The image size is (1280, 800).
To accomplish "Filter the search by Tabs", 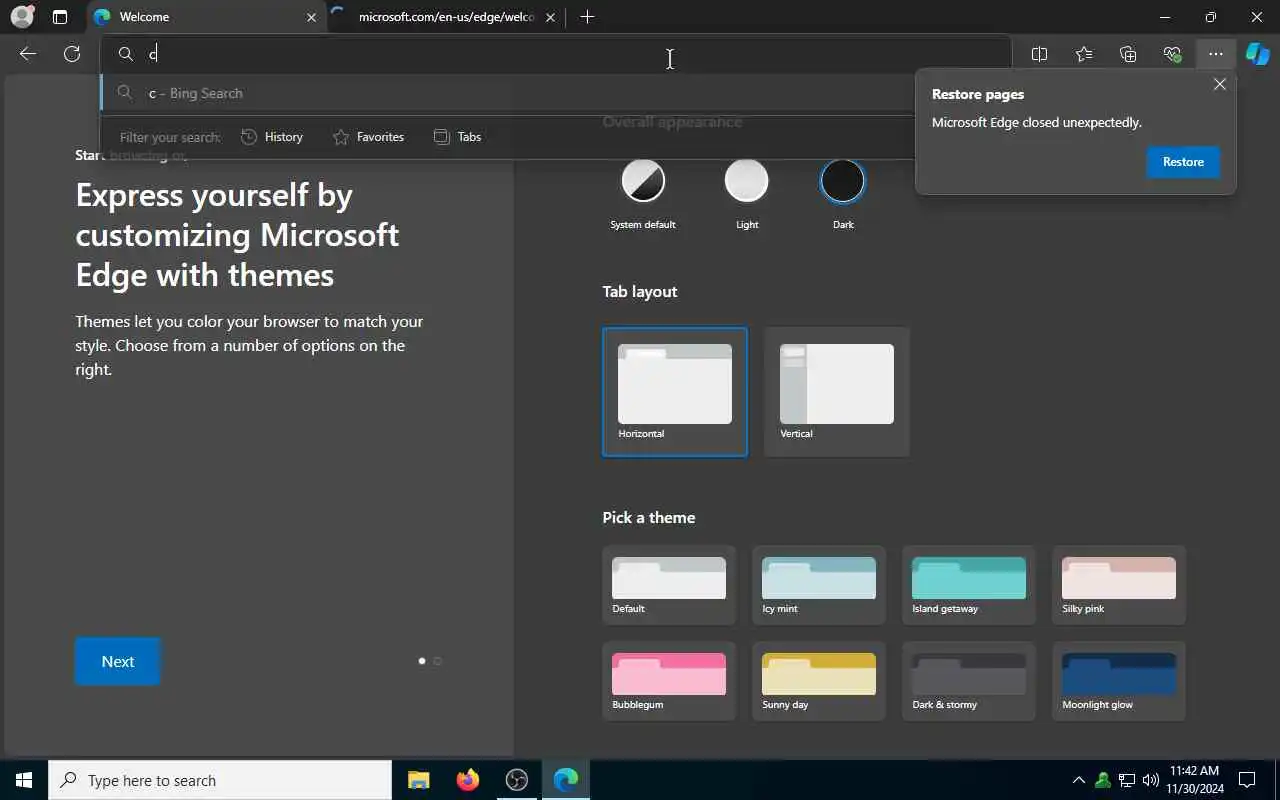I will [x=458, y=137].
